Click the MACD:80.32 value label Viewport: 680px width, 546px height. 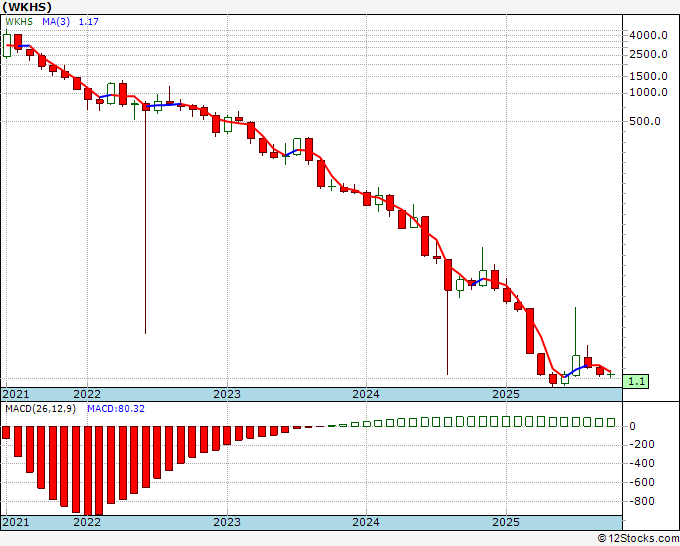pos(116,409)
